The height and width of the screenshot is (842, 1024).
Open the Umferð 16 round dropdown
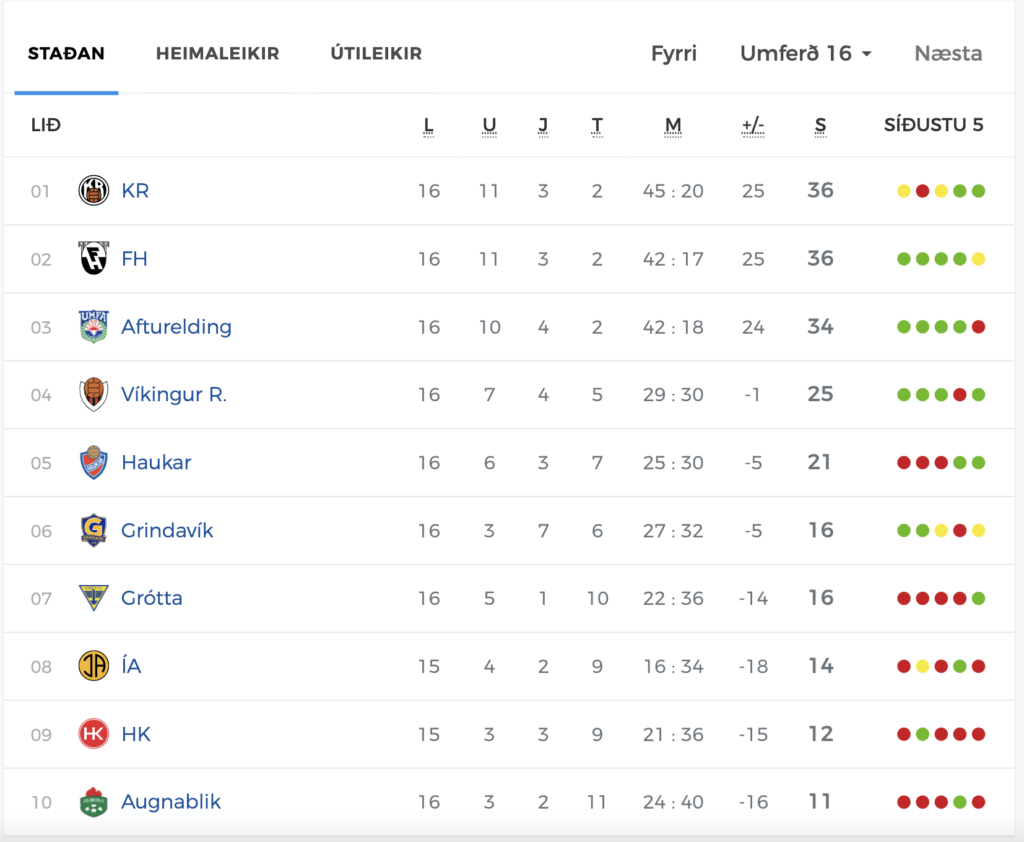click(x=805, y=53)
